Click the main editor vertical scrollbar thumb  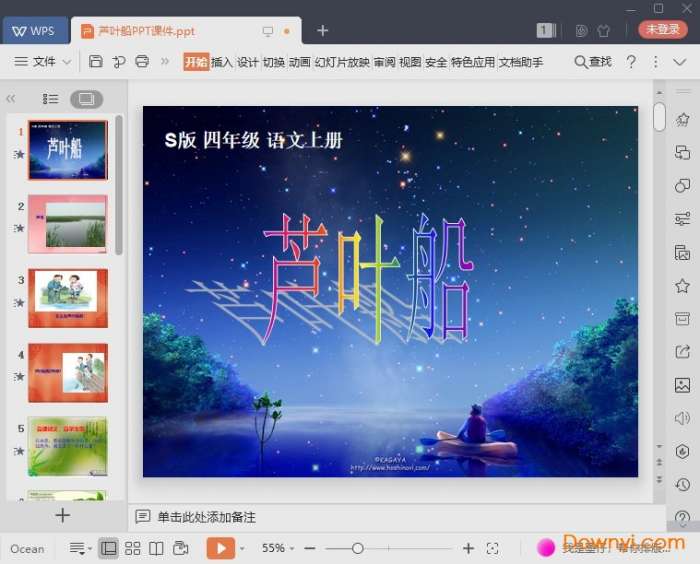(659, 117)
